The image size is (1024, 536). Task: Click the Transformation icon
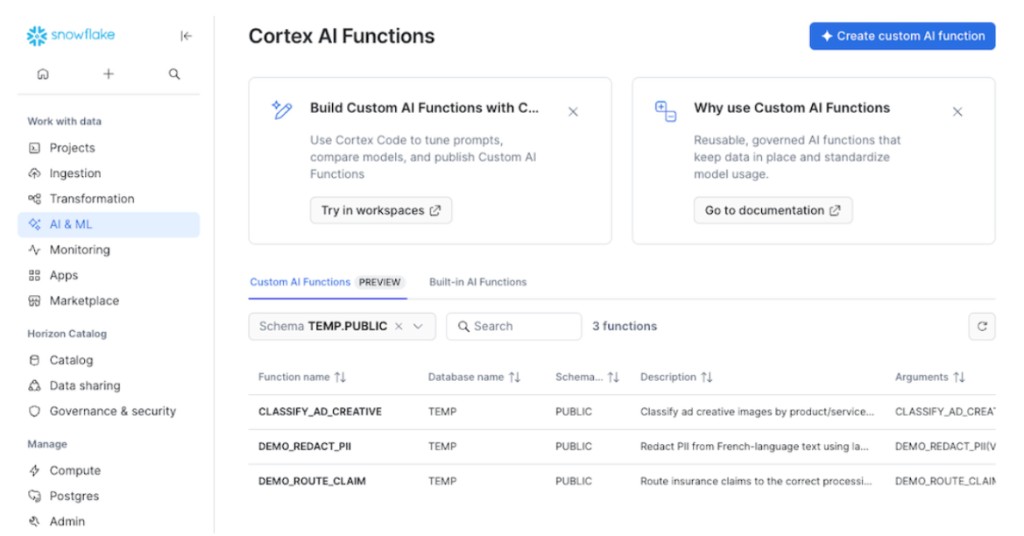click(35, 199)
